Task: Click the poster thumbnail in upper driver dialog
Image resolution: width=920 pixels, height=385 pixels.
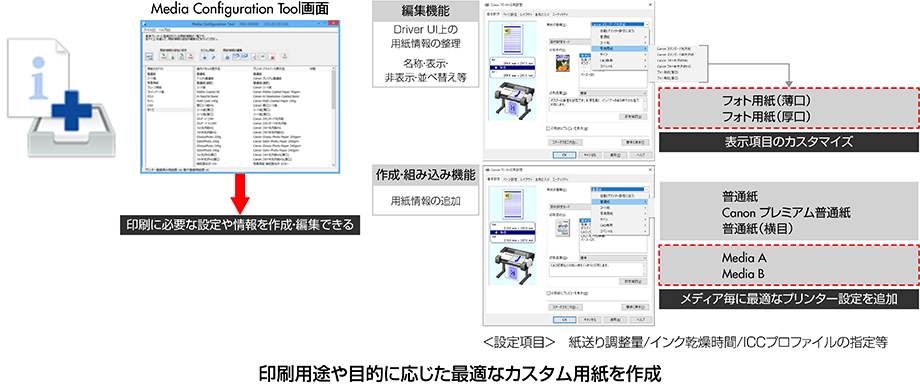Action: 563,63
